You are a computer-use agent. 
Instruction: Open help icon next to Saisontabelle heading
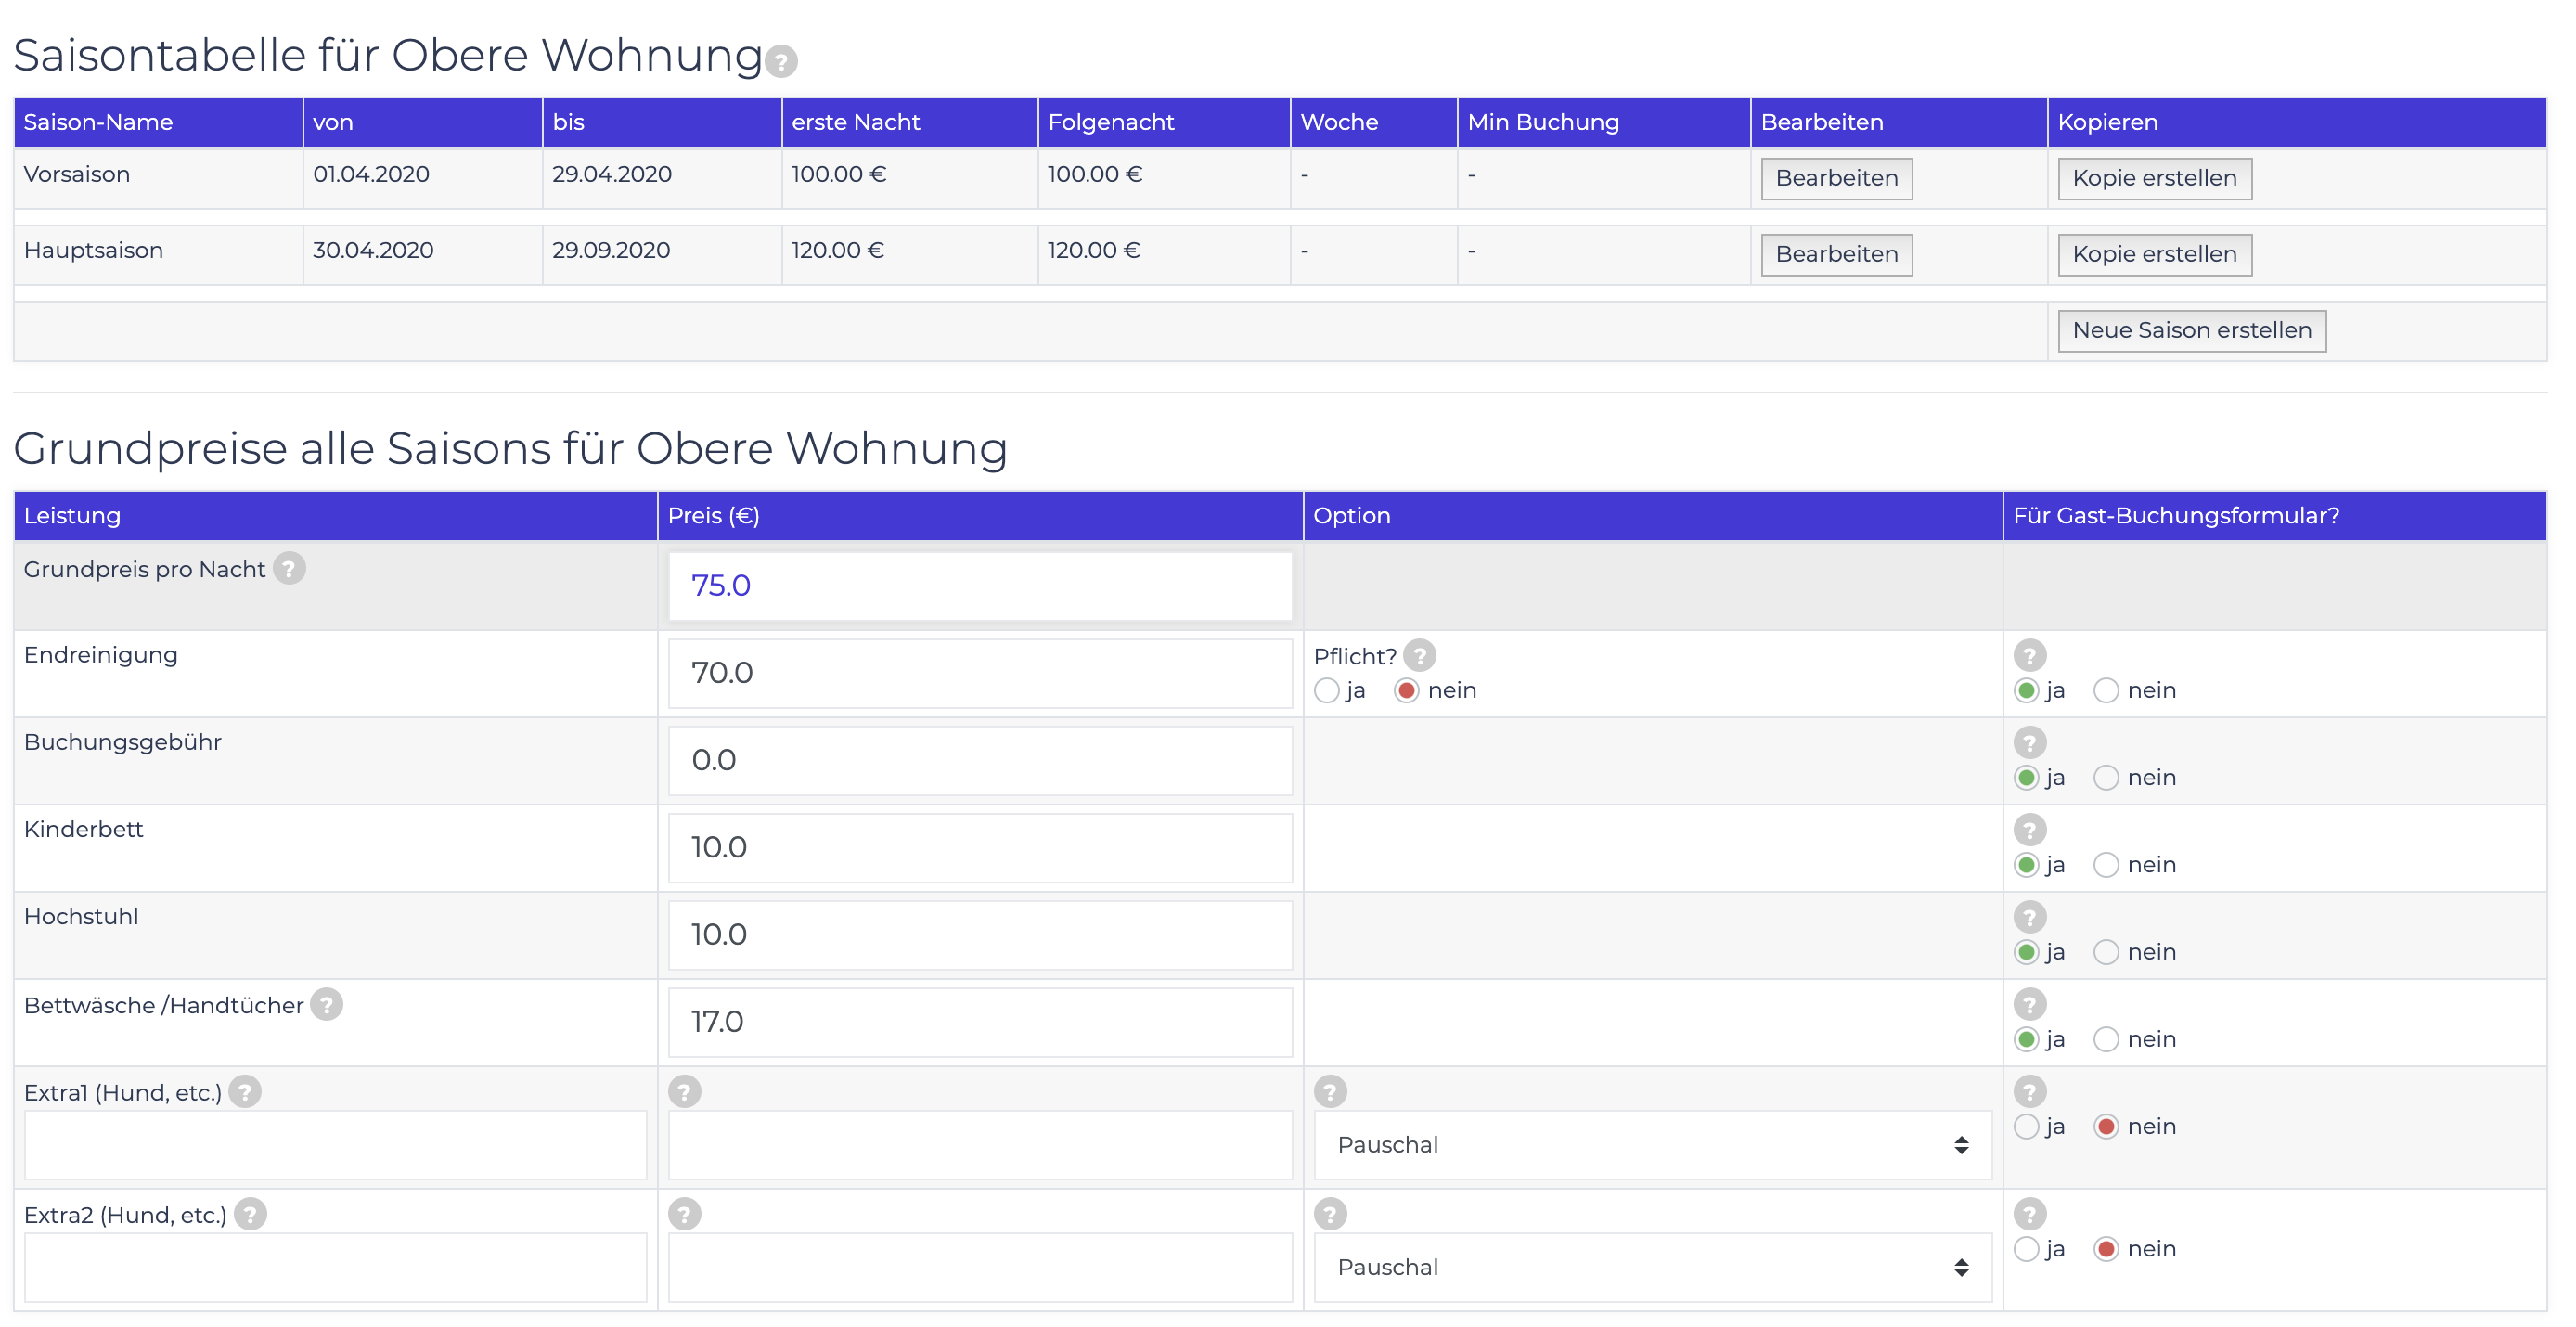(781, 62)
